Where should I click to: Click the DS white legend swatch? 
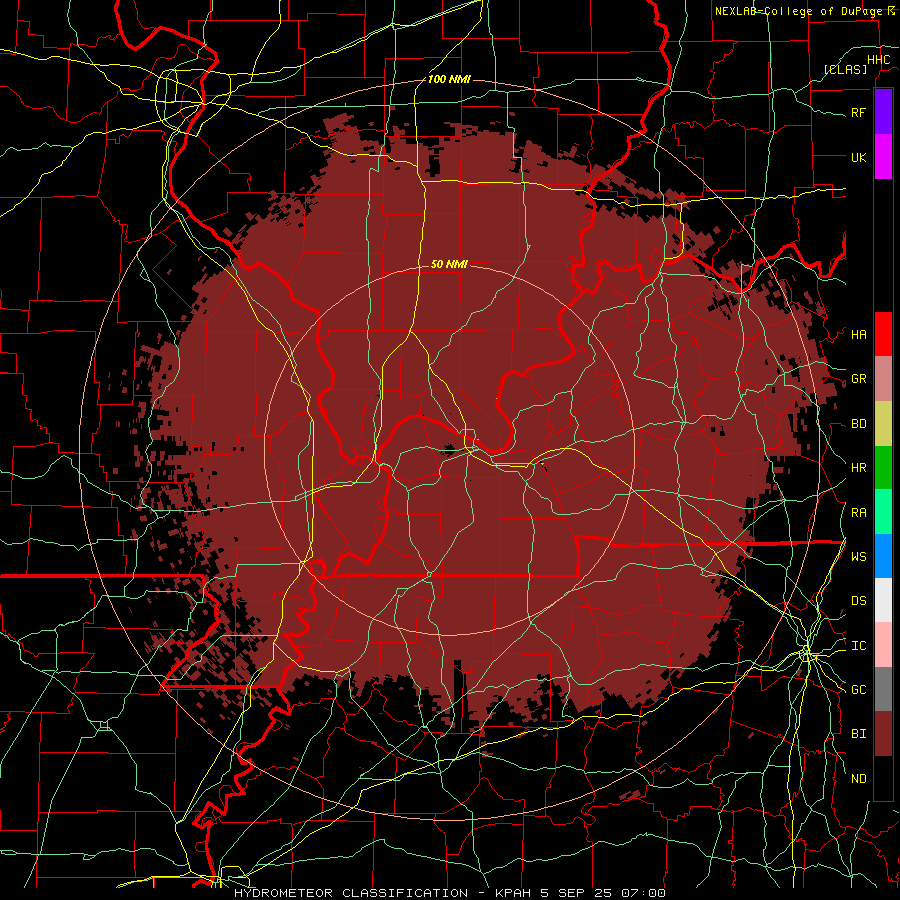point(883,600)
